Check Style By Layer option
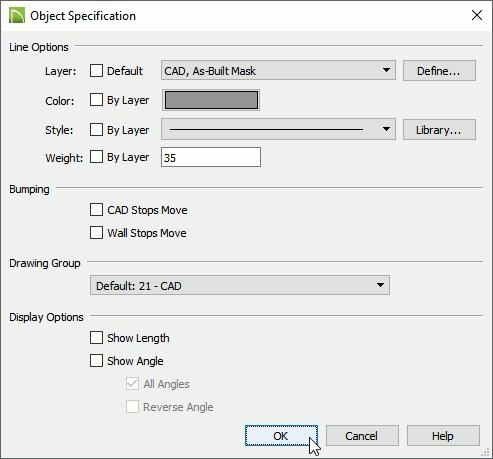Screen dimensions: 493x459 (96, 130)
